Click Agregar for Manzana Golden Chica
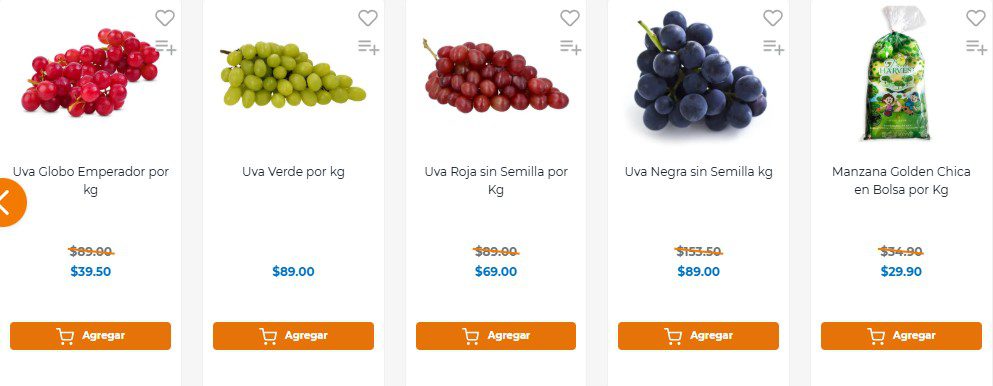Image resolution: width=993 pixels, height=386 pixels. coord(901,336)
